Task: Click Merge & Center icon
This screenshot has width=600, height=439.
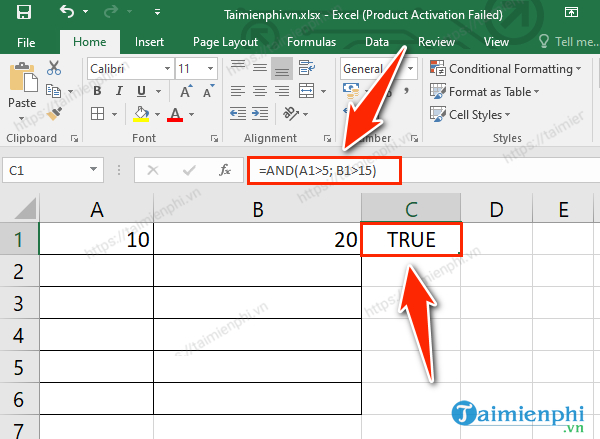Action: tap(307, 91)
